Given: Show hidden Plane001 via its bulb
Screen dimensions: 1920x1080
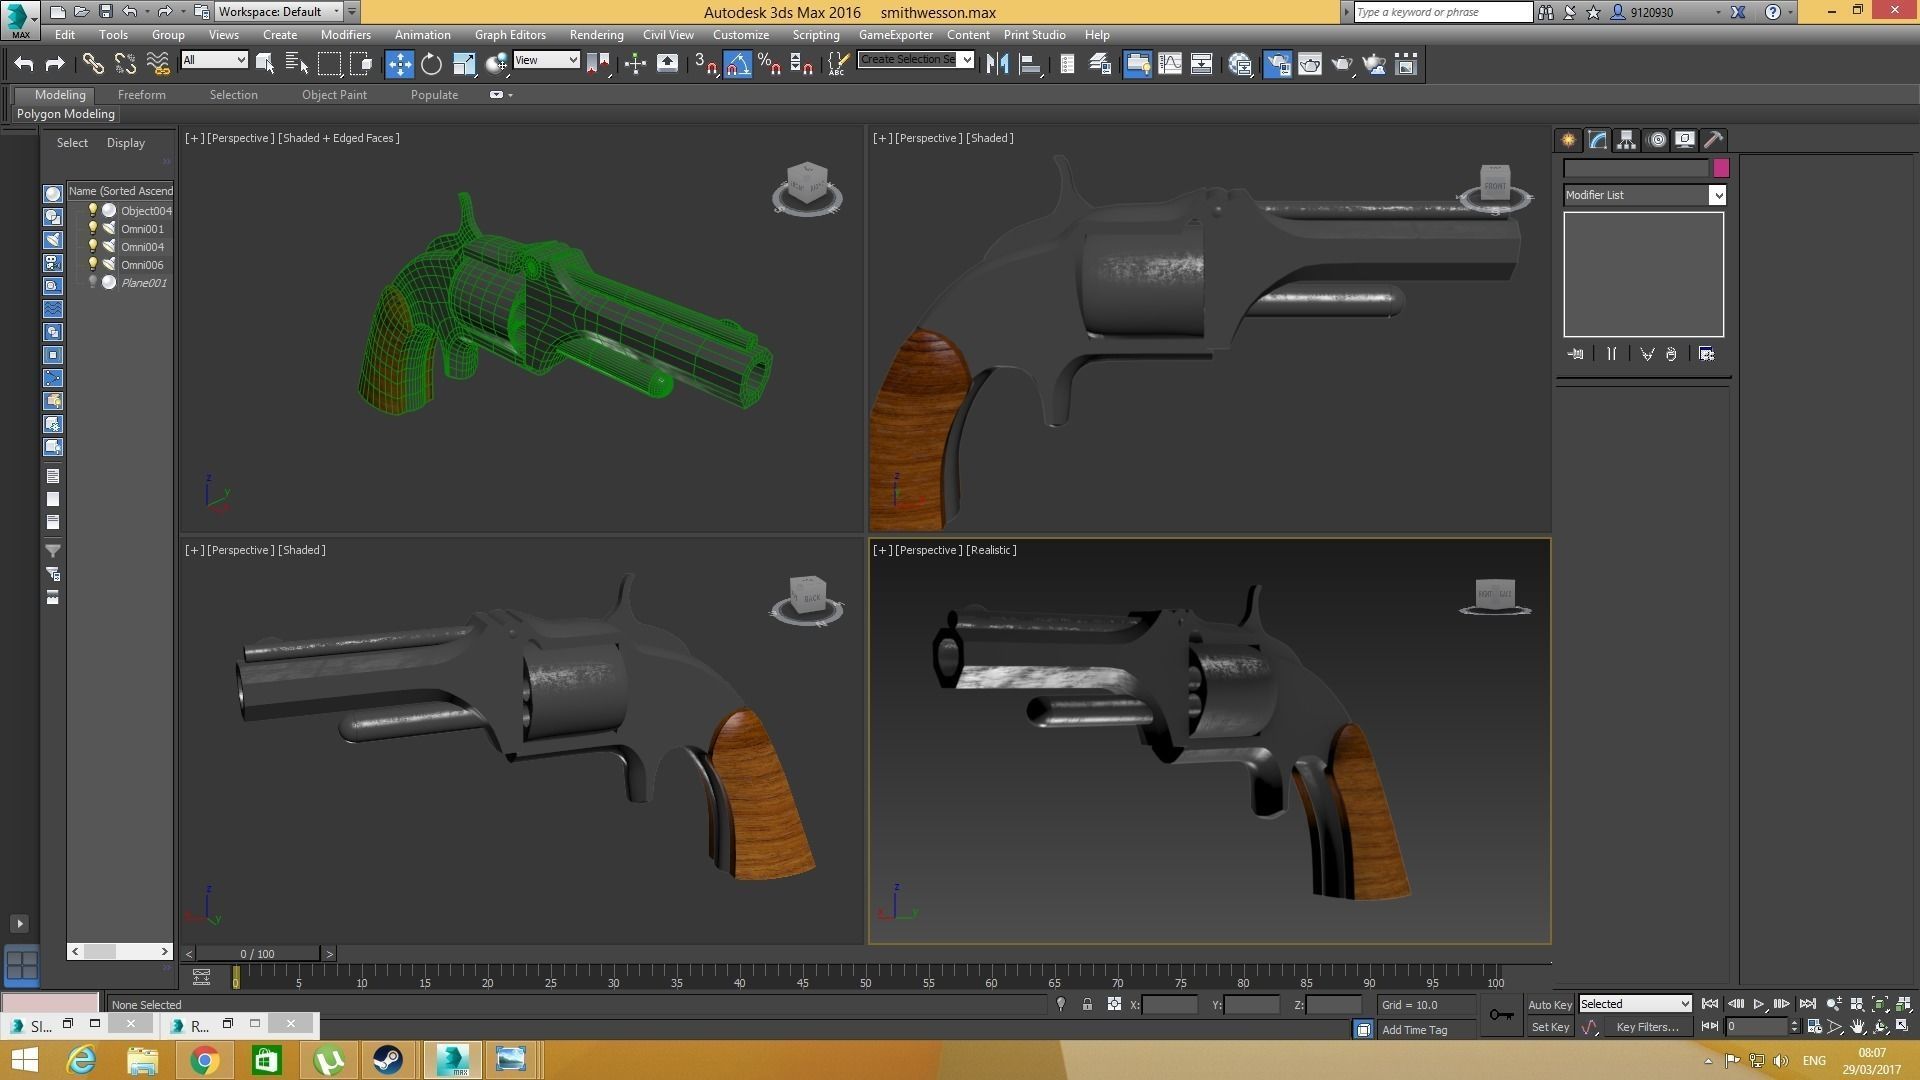Looking at the screenshot, I should pyautogui.click(x=93, y=282).
